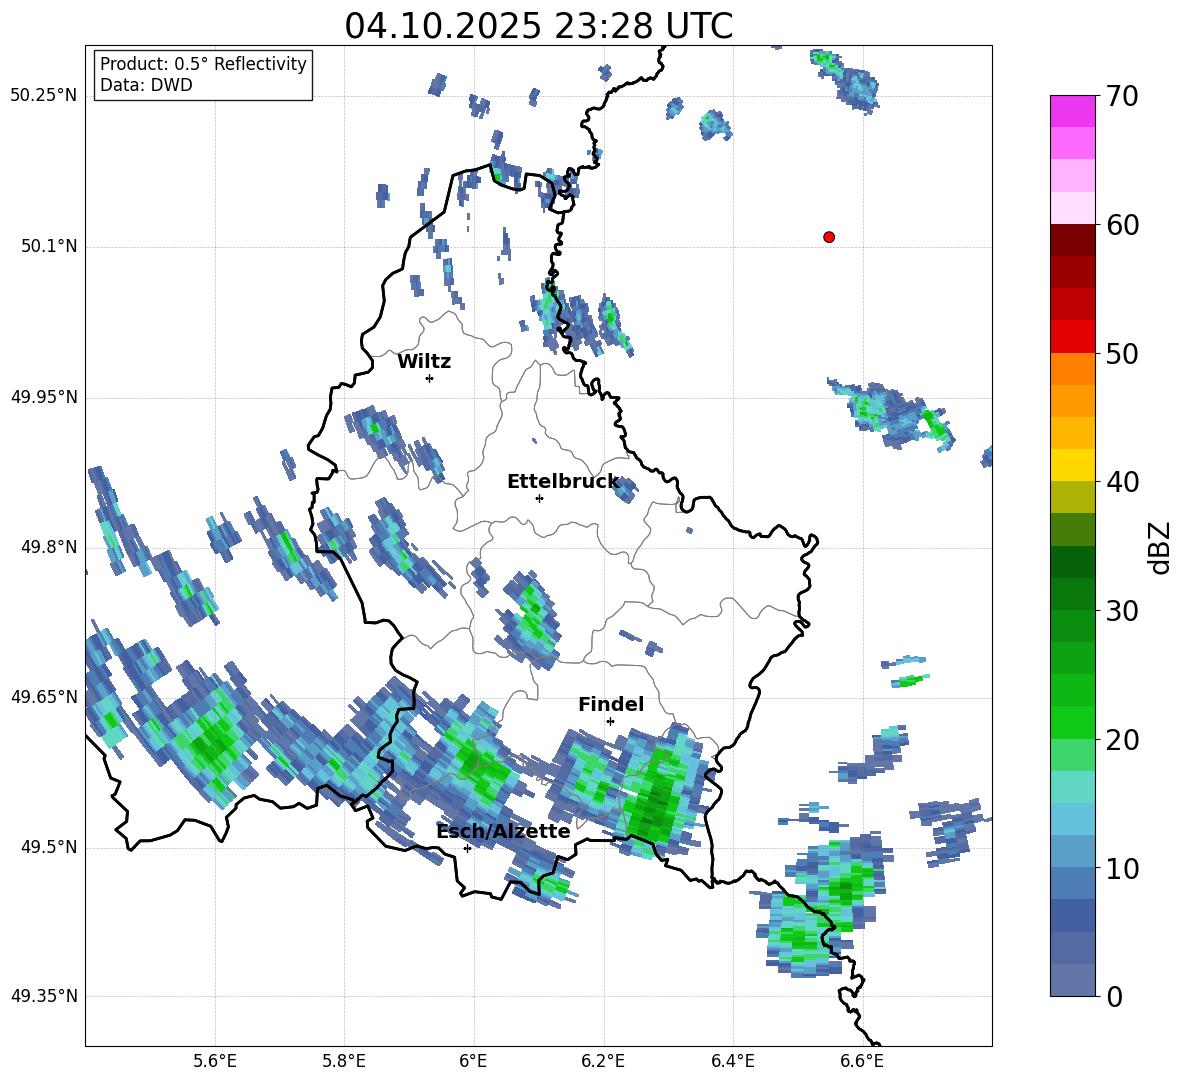Click the Wiltz station cross marker
Screen dimensions: 1184x1081
point(430,378)
